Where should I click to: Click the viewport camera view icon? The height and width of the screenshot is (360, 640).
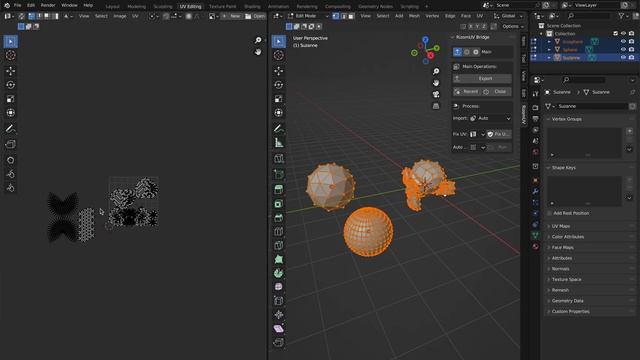[436, 94]
